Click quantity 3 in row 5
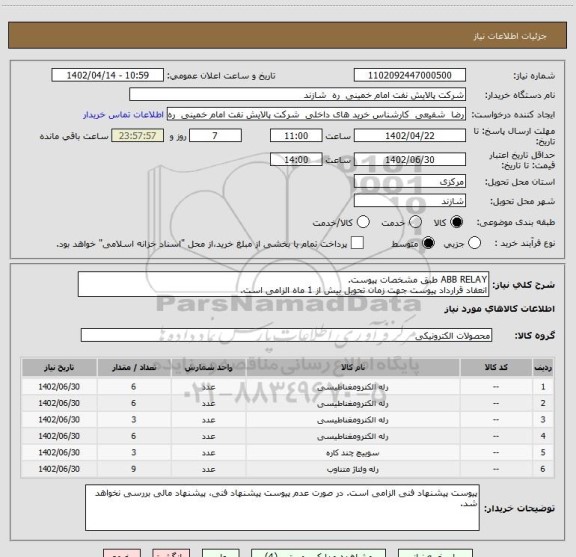This screenshot has width=576, height=557. [x=134, y=453]
